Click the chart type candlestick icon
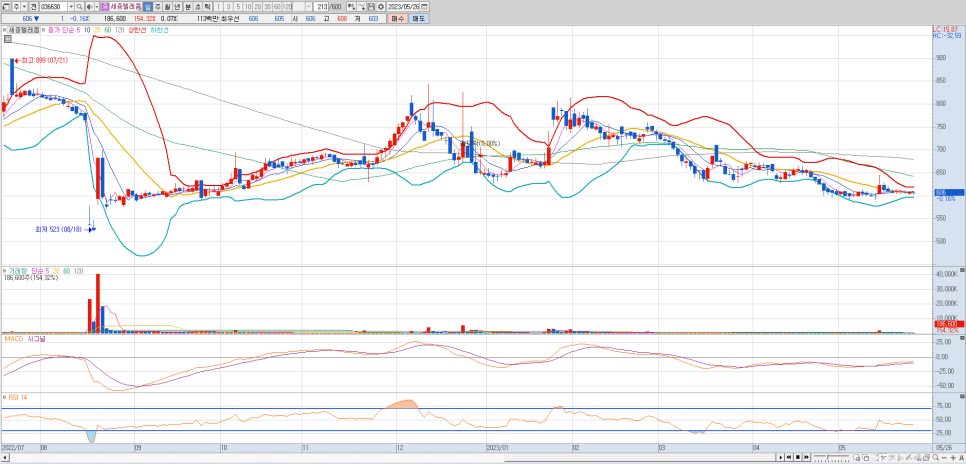966x464 pixels. [351, 6]
